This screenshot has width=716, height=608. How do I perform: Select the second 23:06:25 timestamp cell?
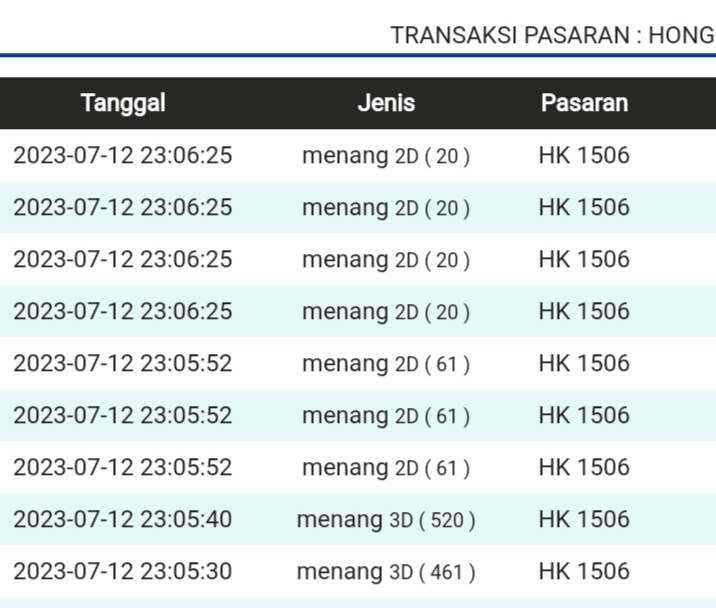point(122,207)
